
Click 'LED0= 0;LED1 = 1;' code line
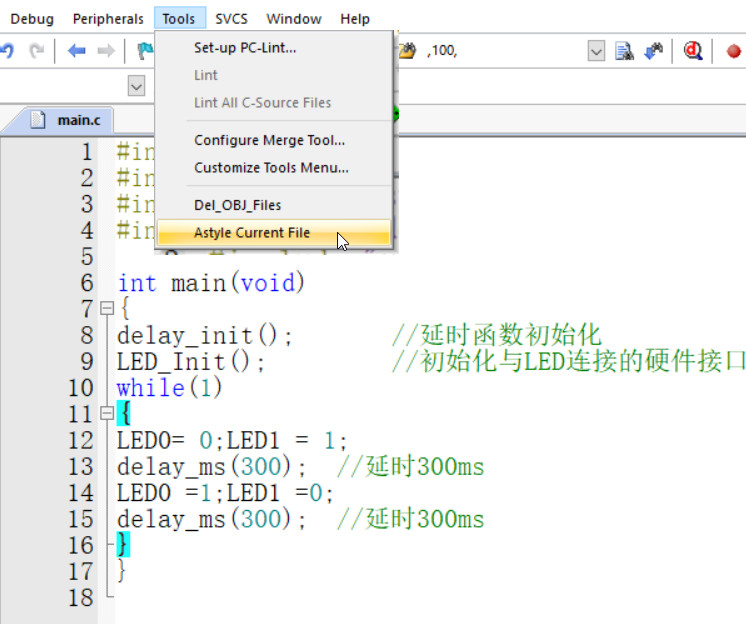[x=232, y=440]
